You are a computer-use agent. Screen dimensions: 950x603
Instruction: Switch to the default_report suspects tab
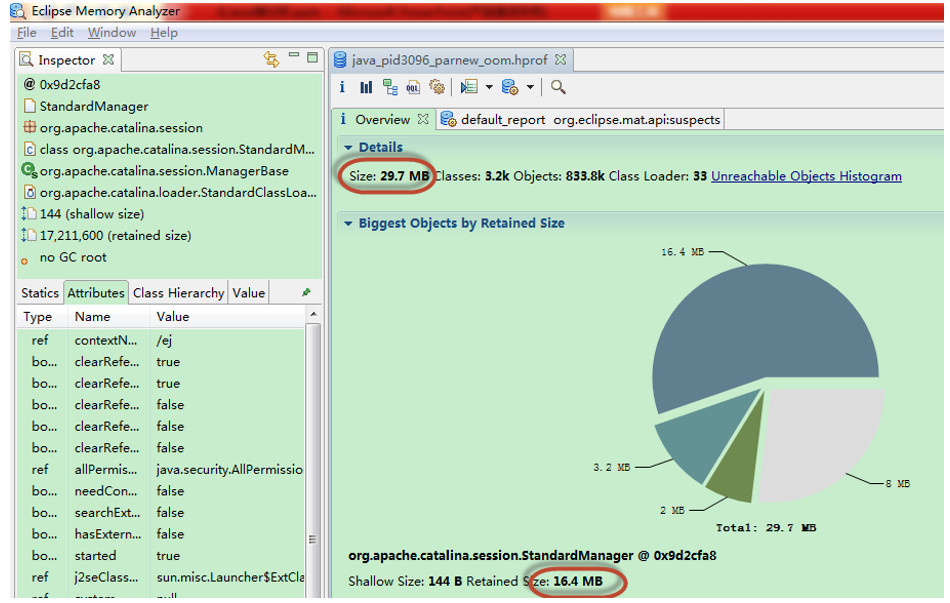pyautogui.click(x=580, y=119)
